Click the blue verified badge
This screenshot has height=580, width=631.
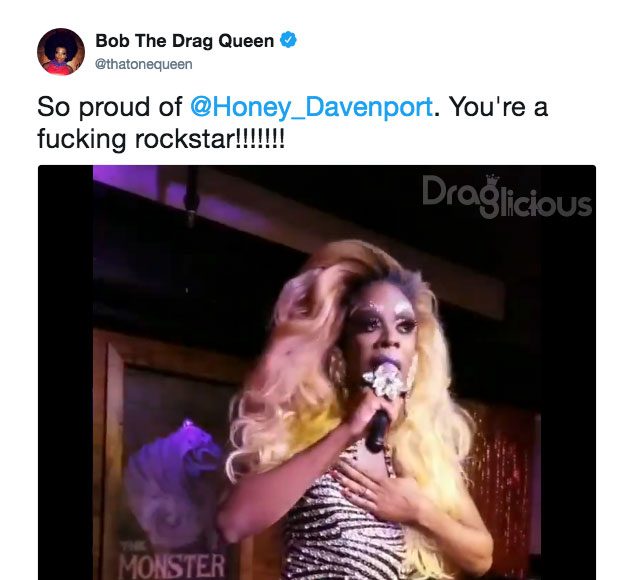288,40
